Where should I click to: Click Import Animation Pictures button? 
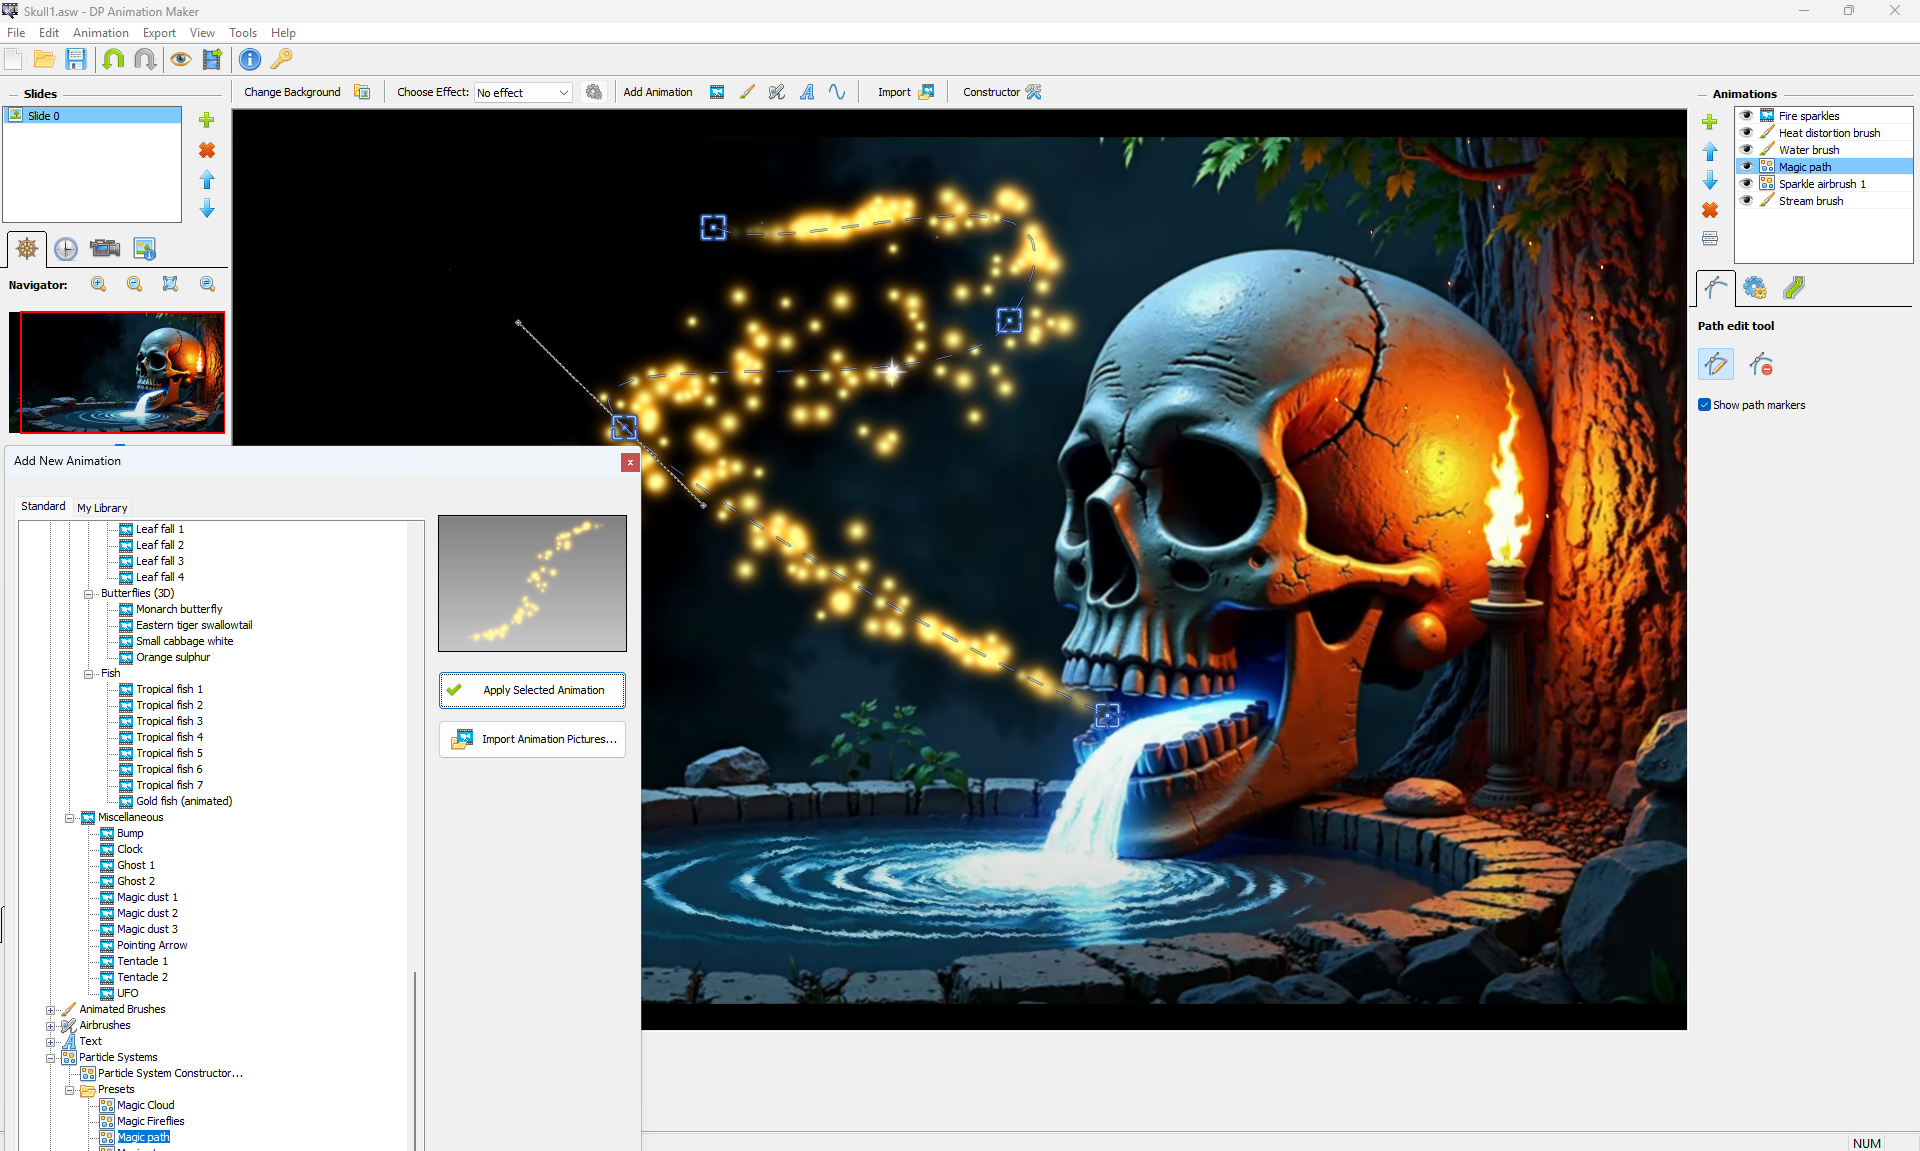pyautogui.click(x=532, y=740)
